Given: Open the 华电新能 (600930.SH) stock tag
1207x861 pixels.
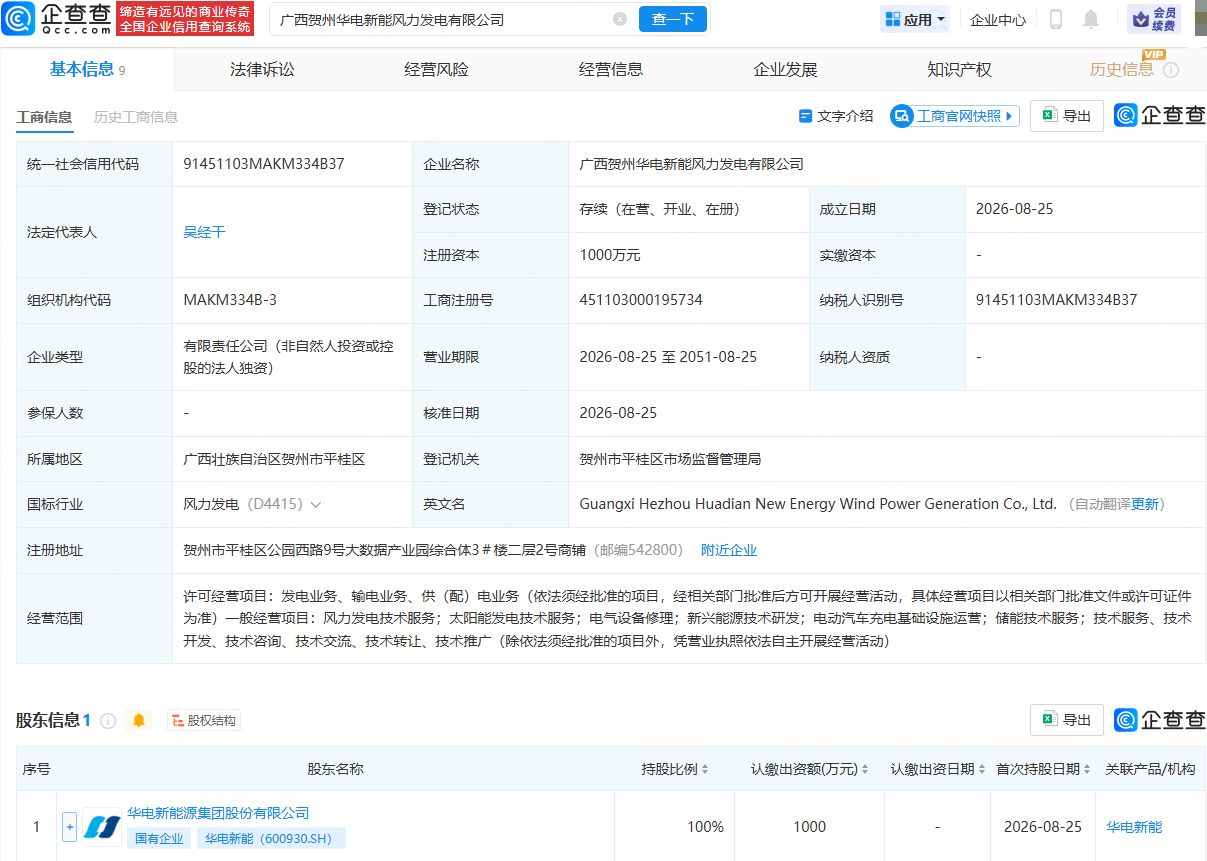Looking at the screenshot, I should tap(270, 839).
